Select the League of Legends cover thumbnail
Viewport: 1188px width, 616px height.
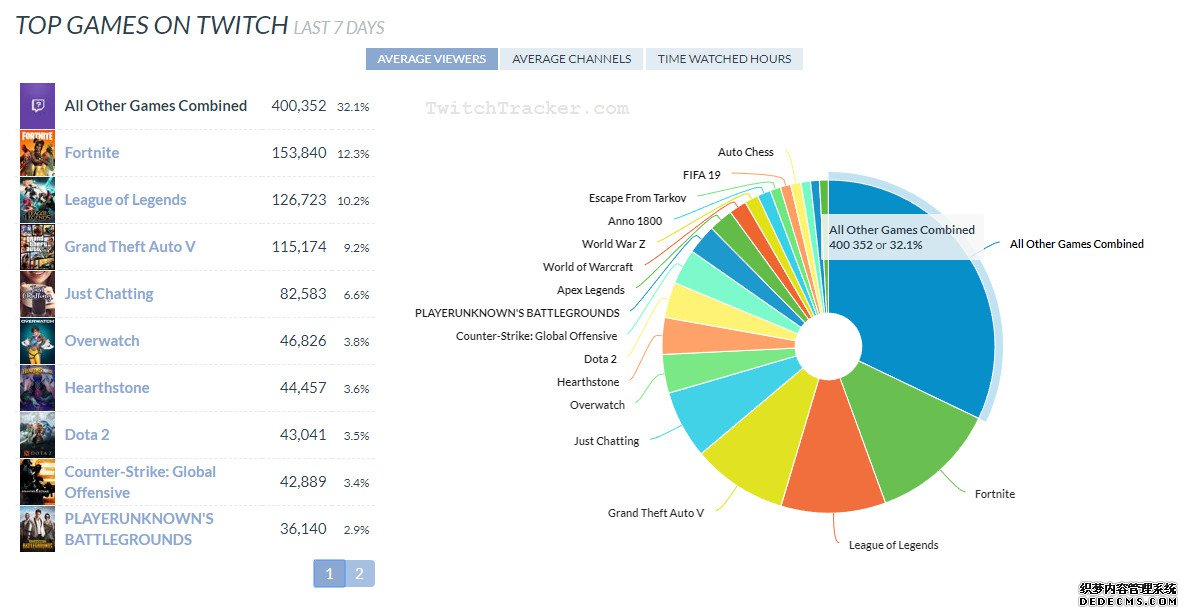37,200
